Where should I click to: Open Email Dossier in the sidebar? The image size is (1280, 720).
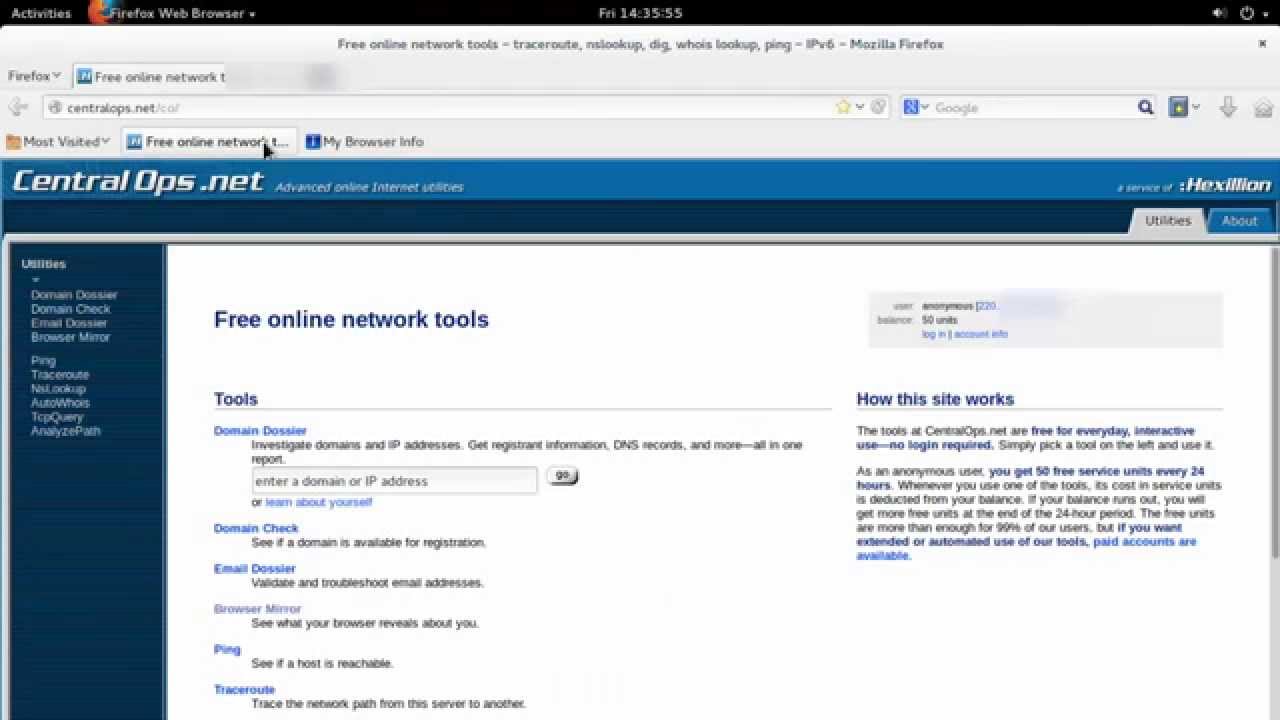[x=69, y=323]
